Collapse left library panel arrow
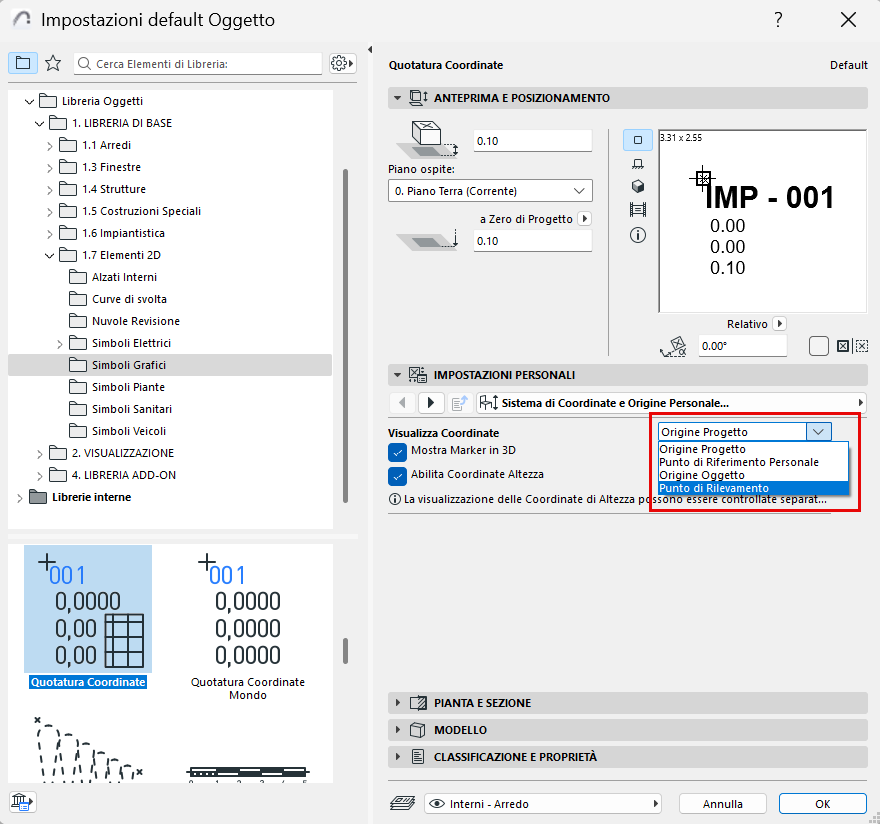 click(x=370, y=49)
